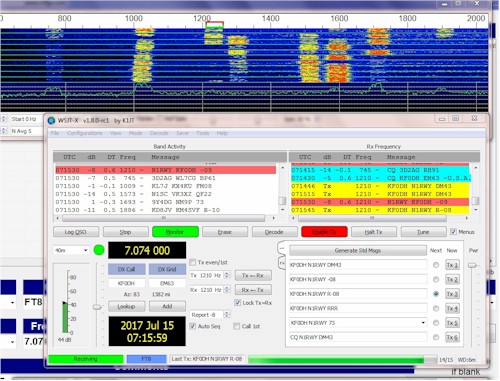Select the Next radio button for Tx 3

click(x=436, y=294)
